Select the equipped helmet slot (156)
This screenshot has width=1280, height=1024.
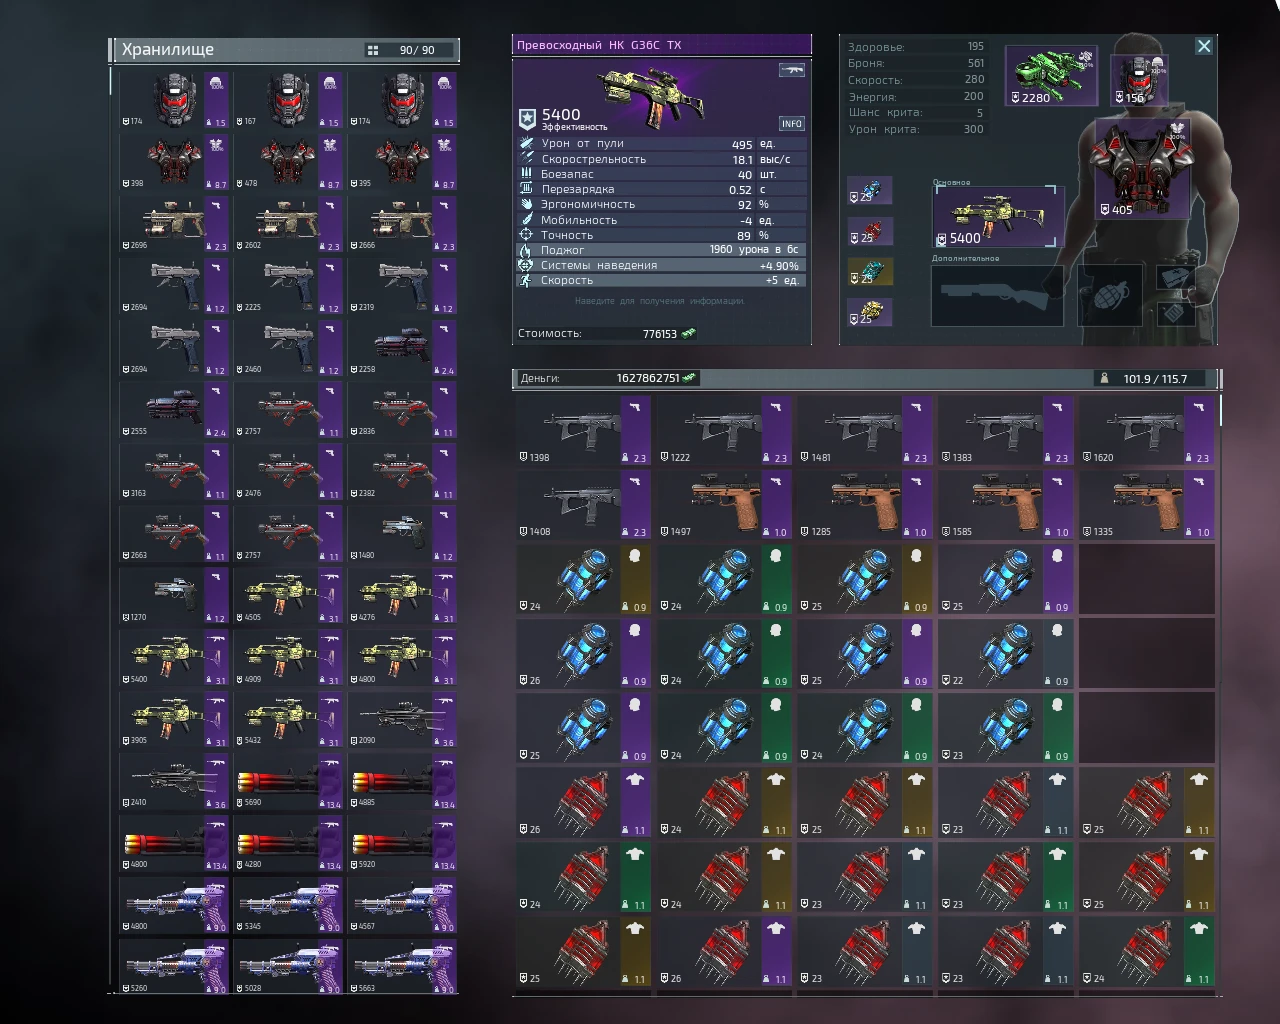click(1139, 80)
